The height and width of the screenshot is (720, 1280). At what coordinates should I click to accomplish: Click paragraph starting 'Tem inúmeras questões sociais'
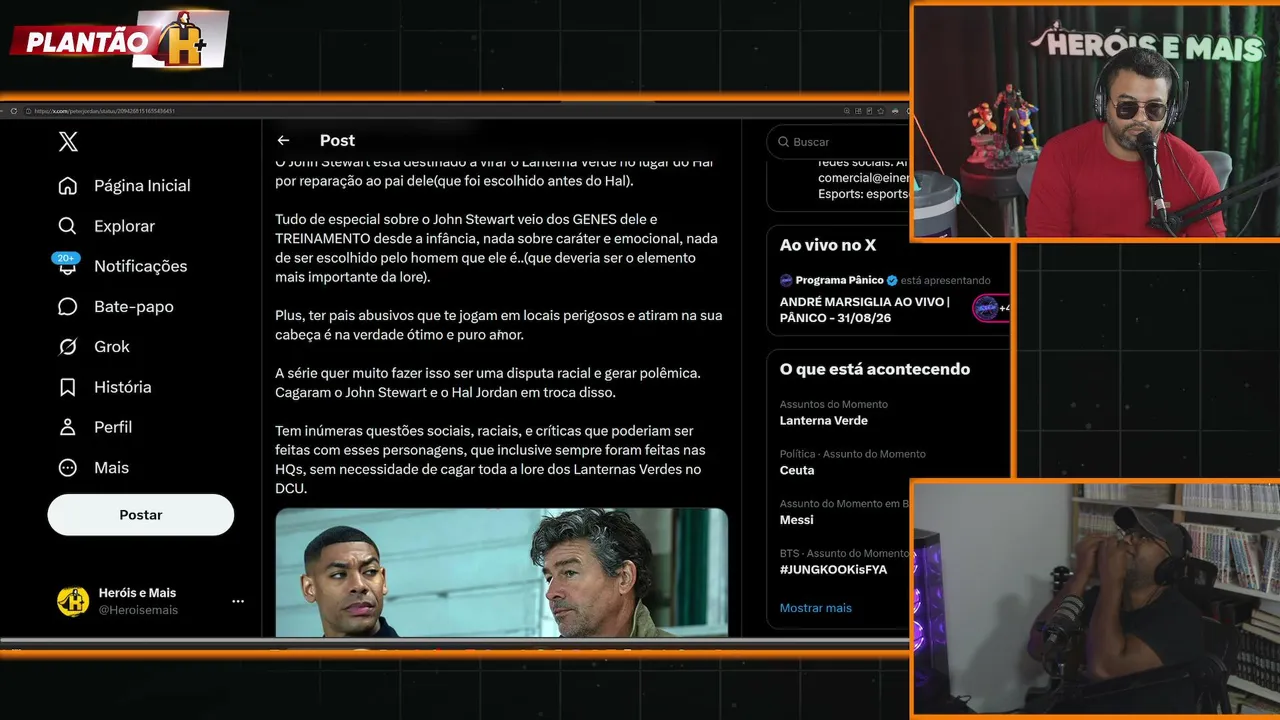490,460
